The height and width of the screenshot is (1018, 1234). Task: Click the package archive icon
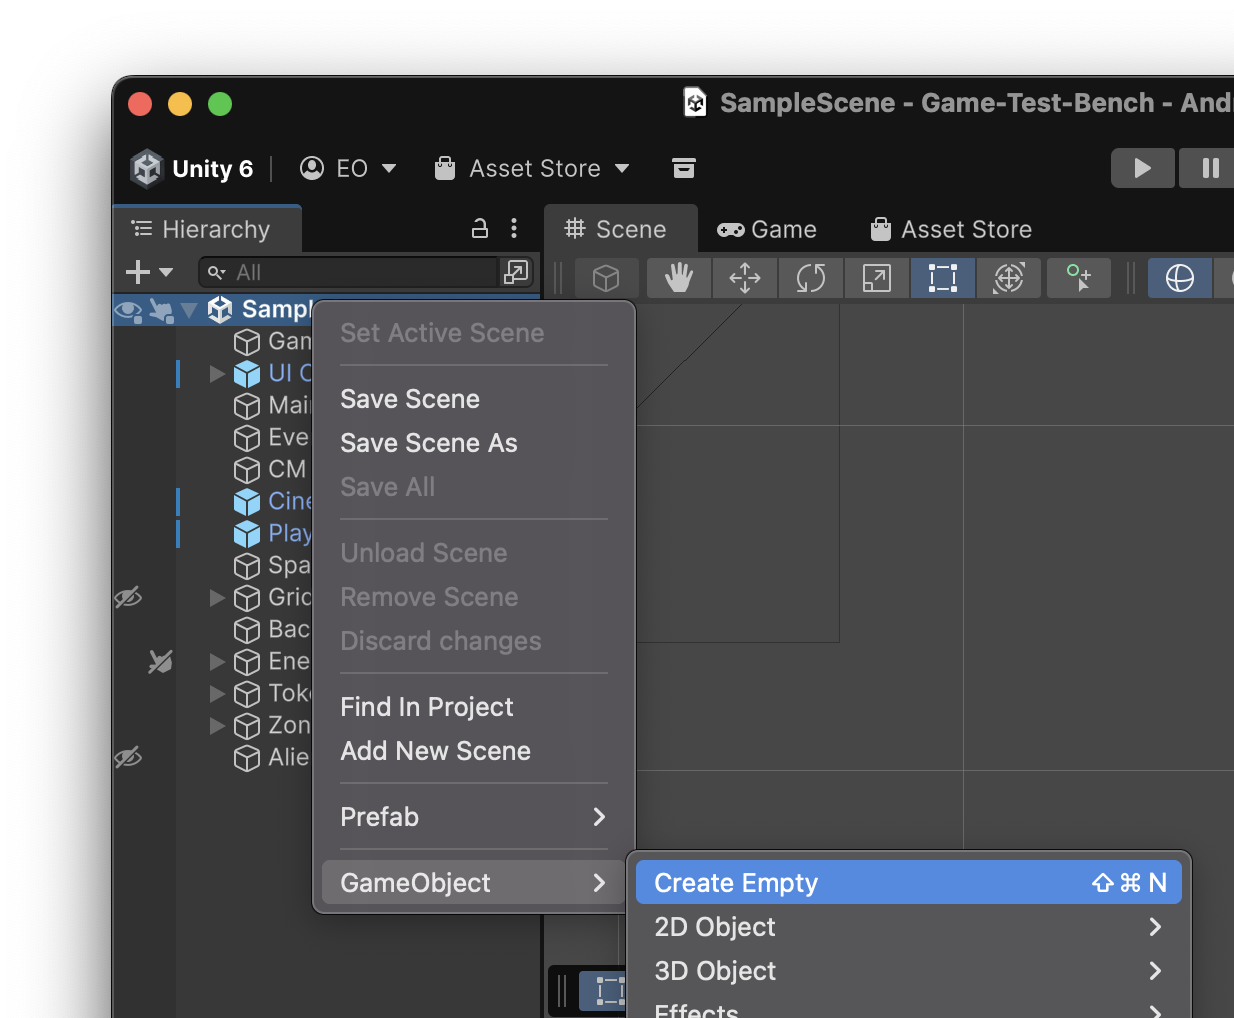coord(684,168)
